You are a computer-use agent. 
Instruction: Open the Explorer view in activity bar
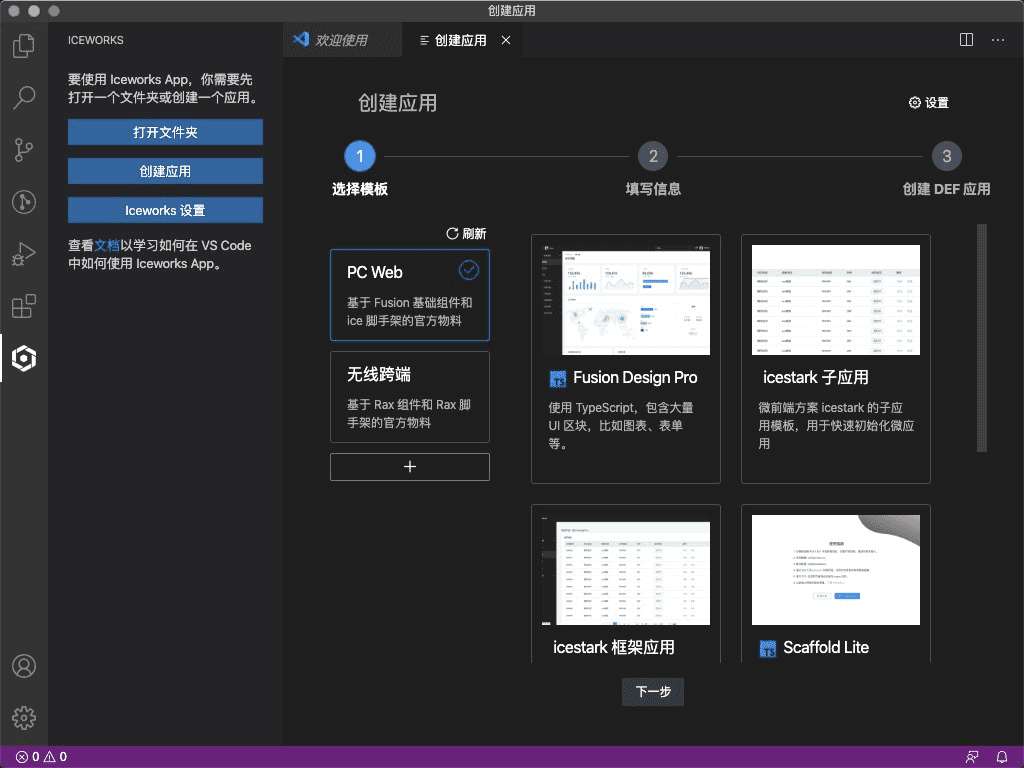click(x=24, y=46)
